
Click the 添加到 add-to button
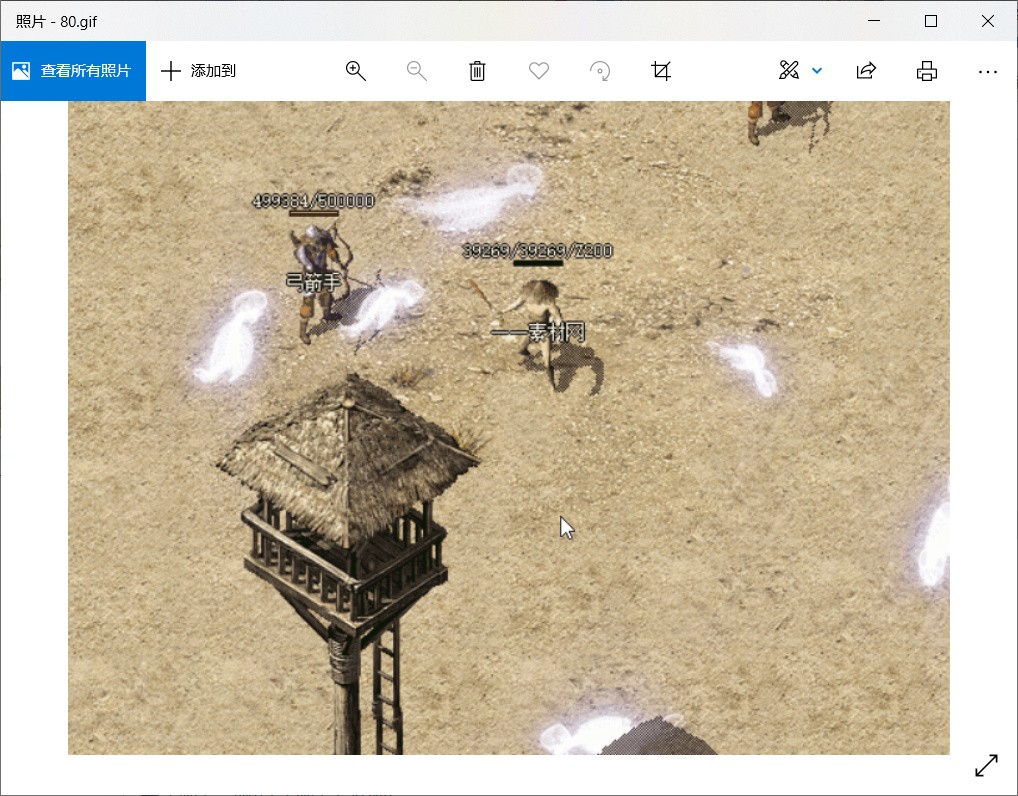[198, 71]
